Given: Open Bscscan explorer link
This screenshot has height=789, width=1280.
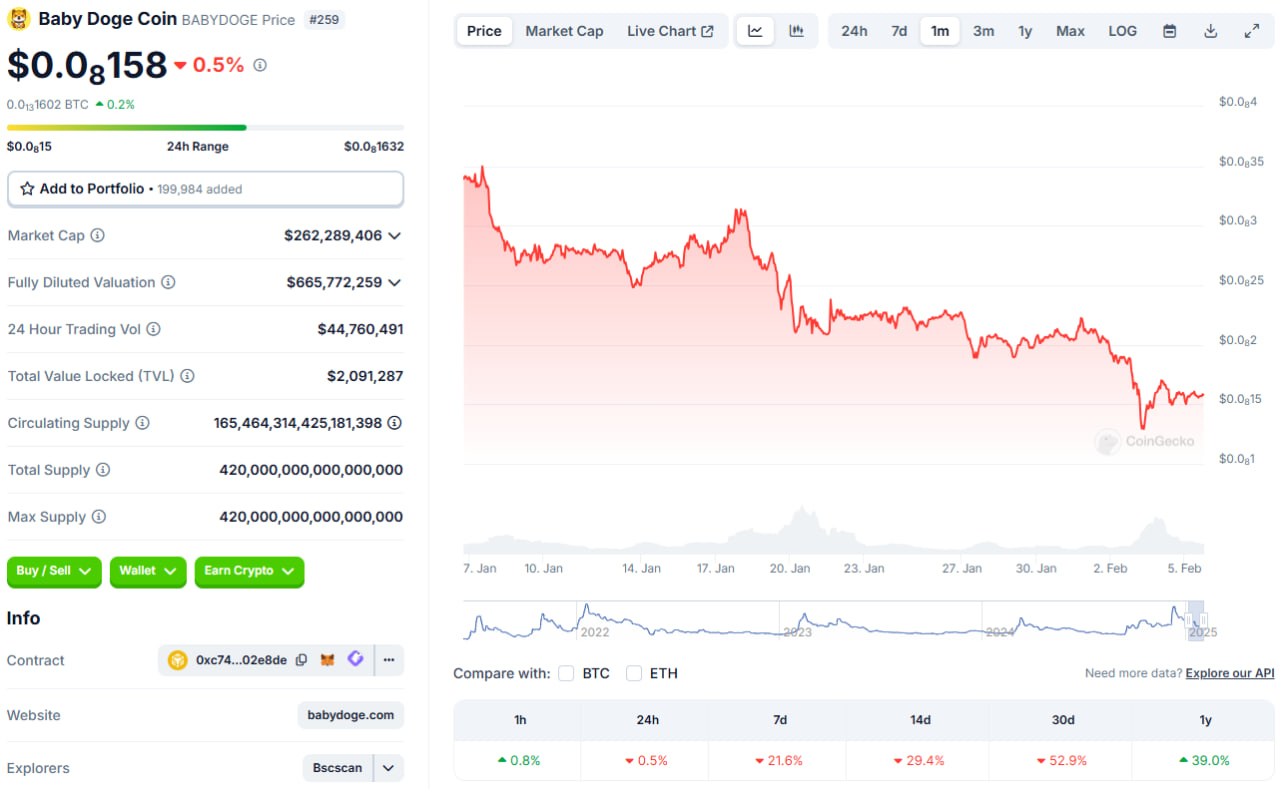Looking at the screenshot, I should [x=338, y=768].
